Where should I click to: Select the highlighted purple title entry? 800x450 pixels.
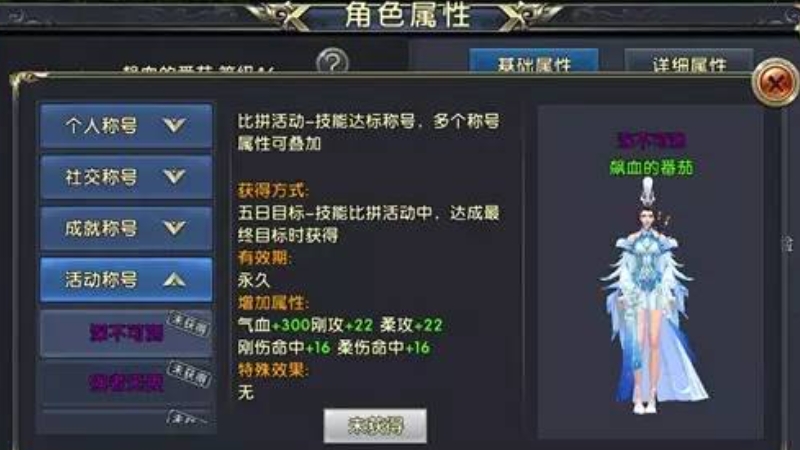[x=126, y=333]
